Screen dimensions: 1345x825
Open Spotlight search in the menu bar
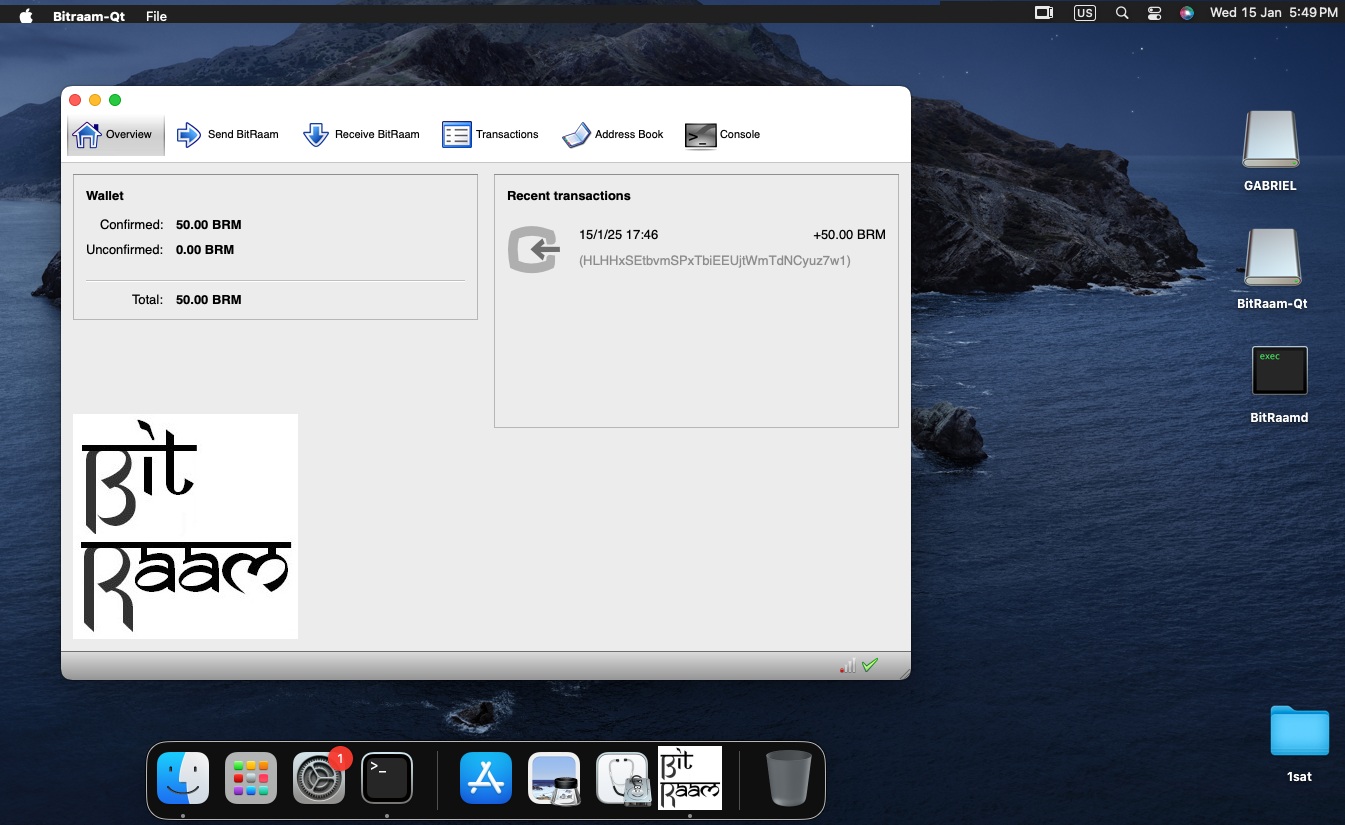(x=1122, y=14)
